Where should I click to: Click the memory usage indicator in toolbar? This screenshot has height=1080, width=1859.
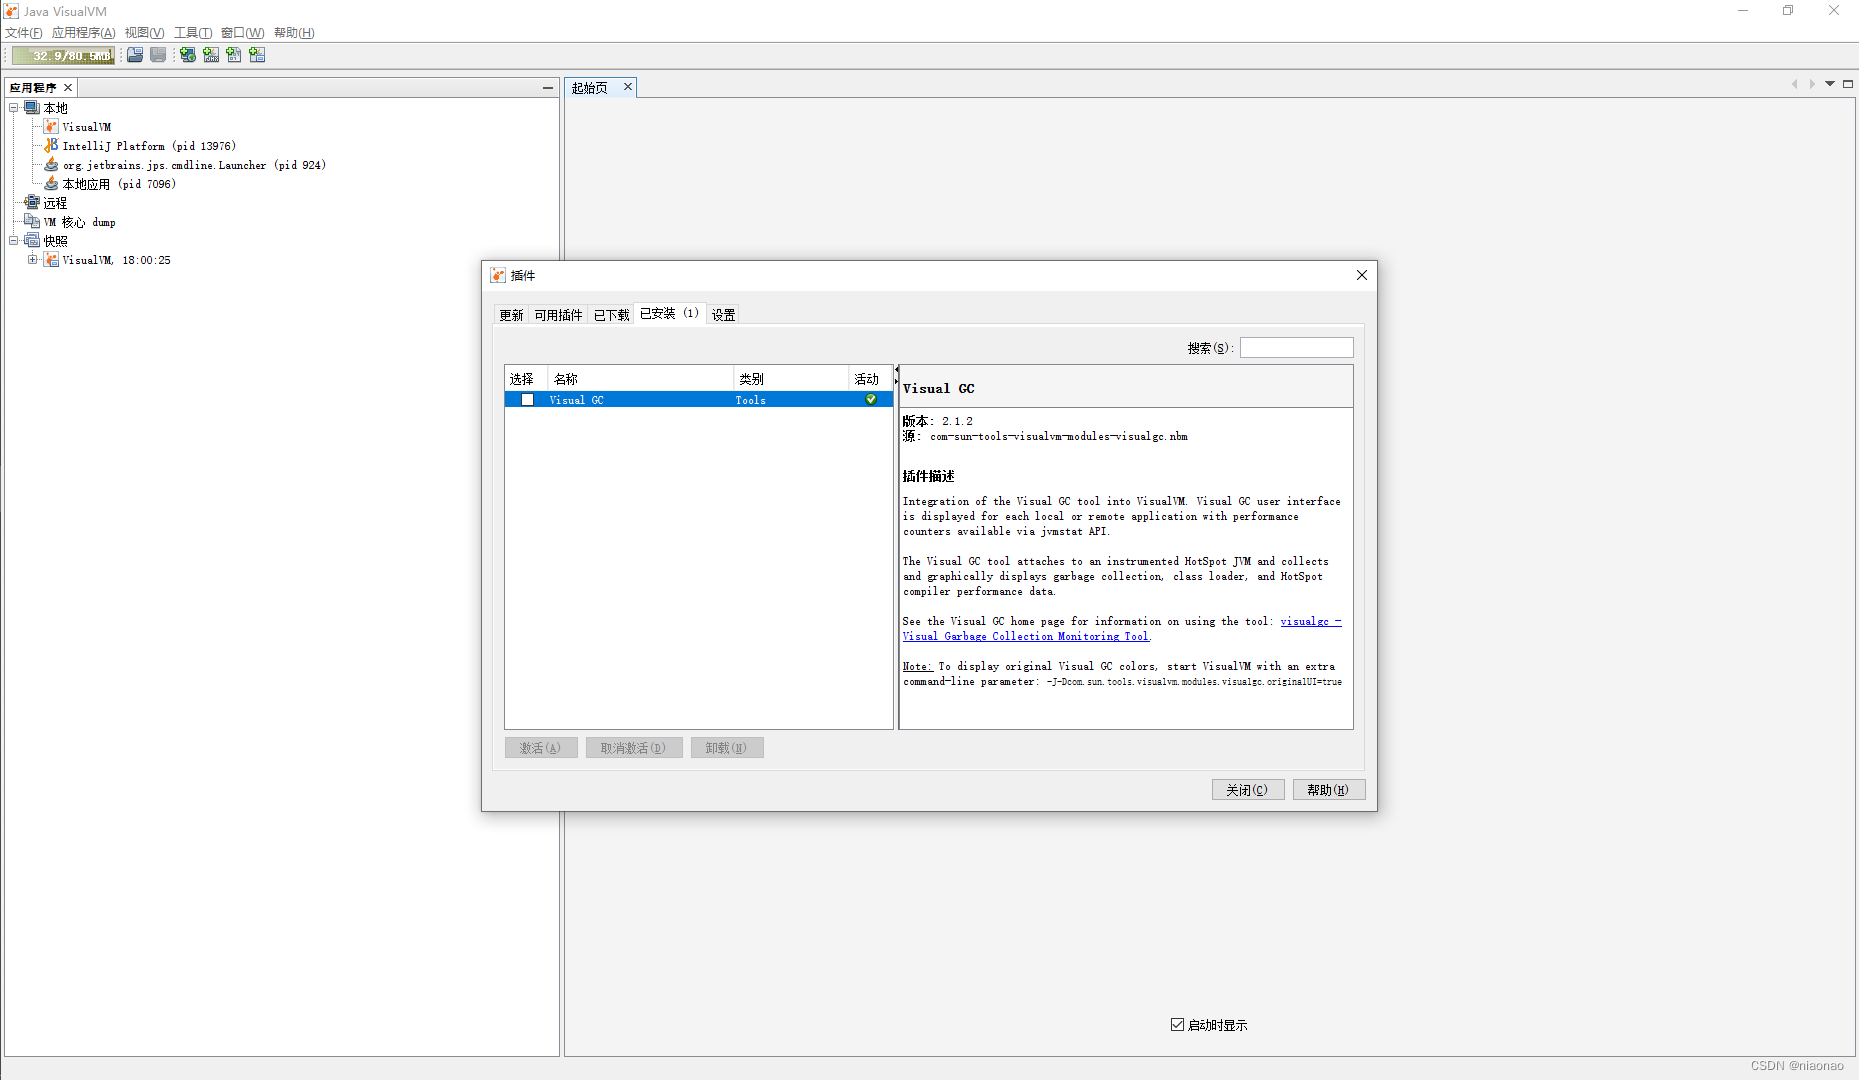(x=63, y=56)
